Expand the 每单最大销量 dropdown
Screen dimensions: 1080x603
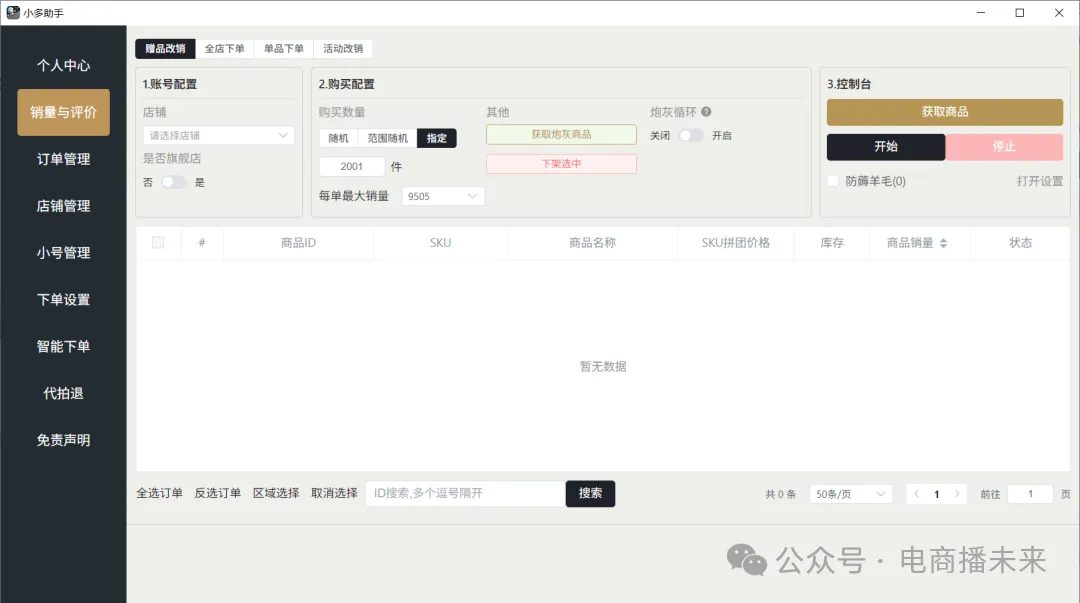tap(443, 196)
